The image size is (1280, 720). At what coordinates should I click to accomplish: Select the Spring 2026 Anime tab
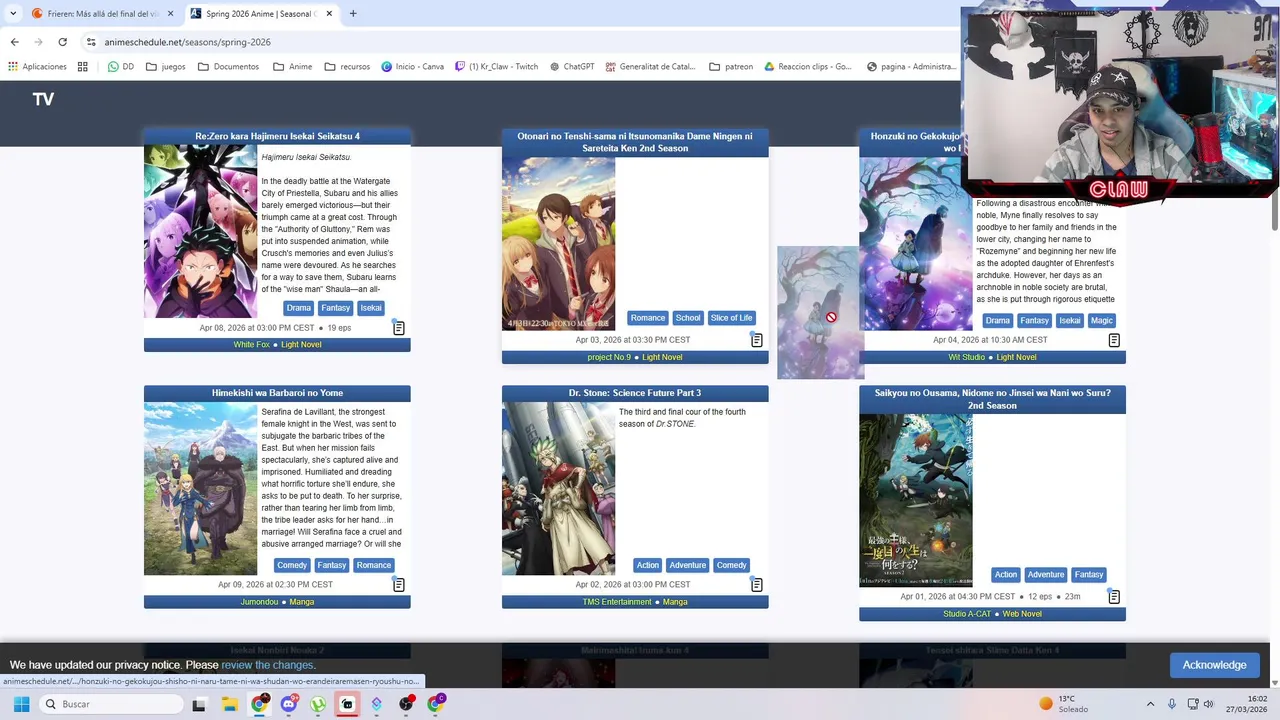tap(262, 13)
